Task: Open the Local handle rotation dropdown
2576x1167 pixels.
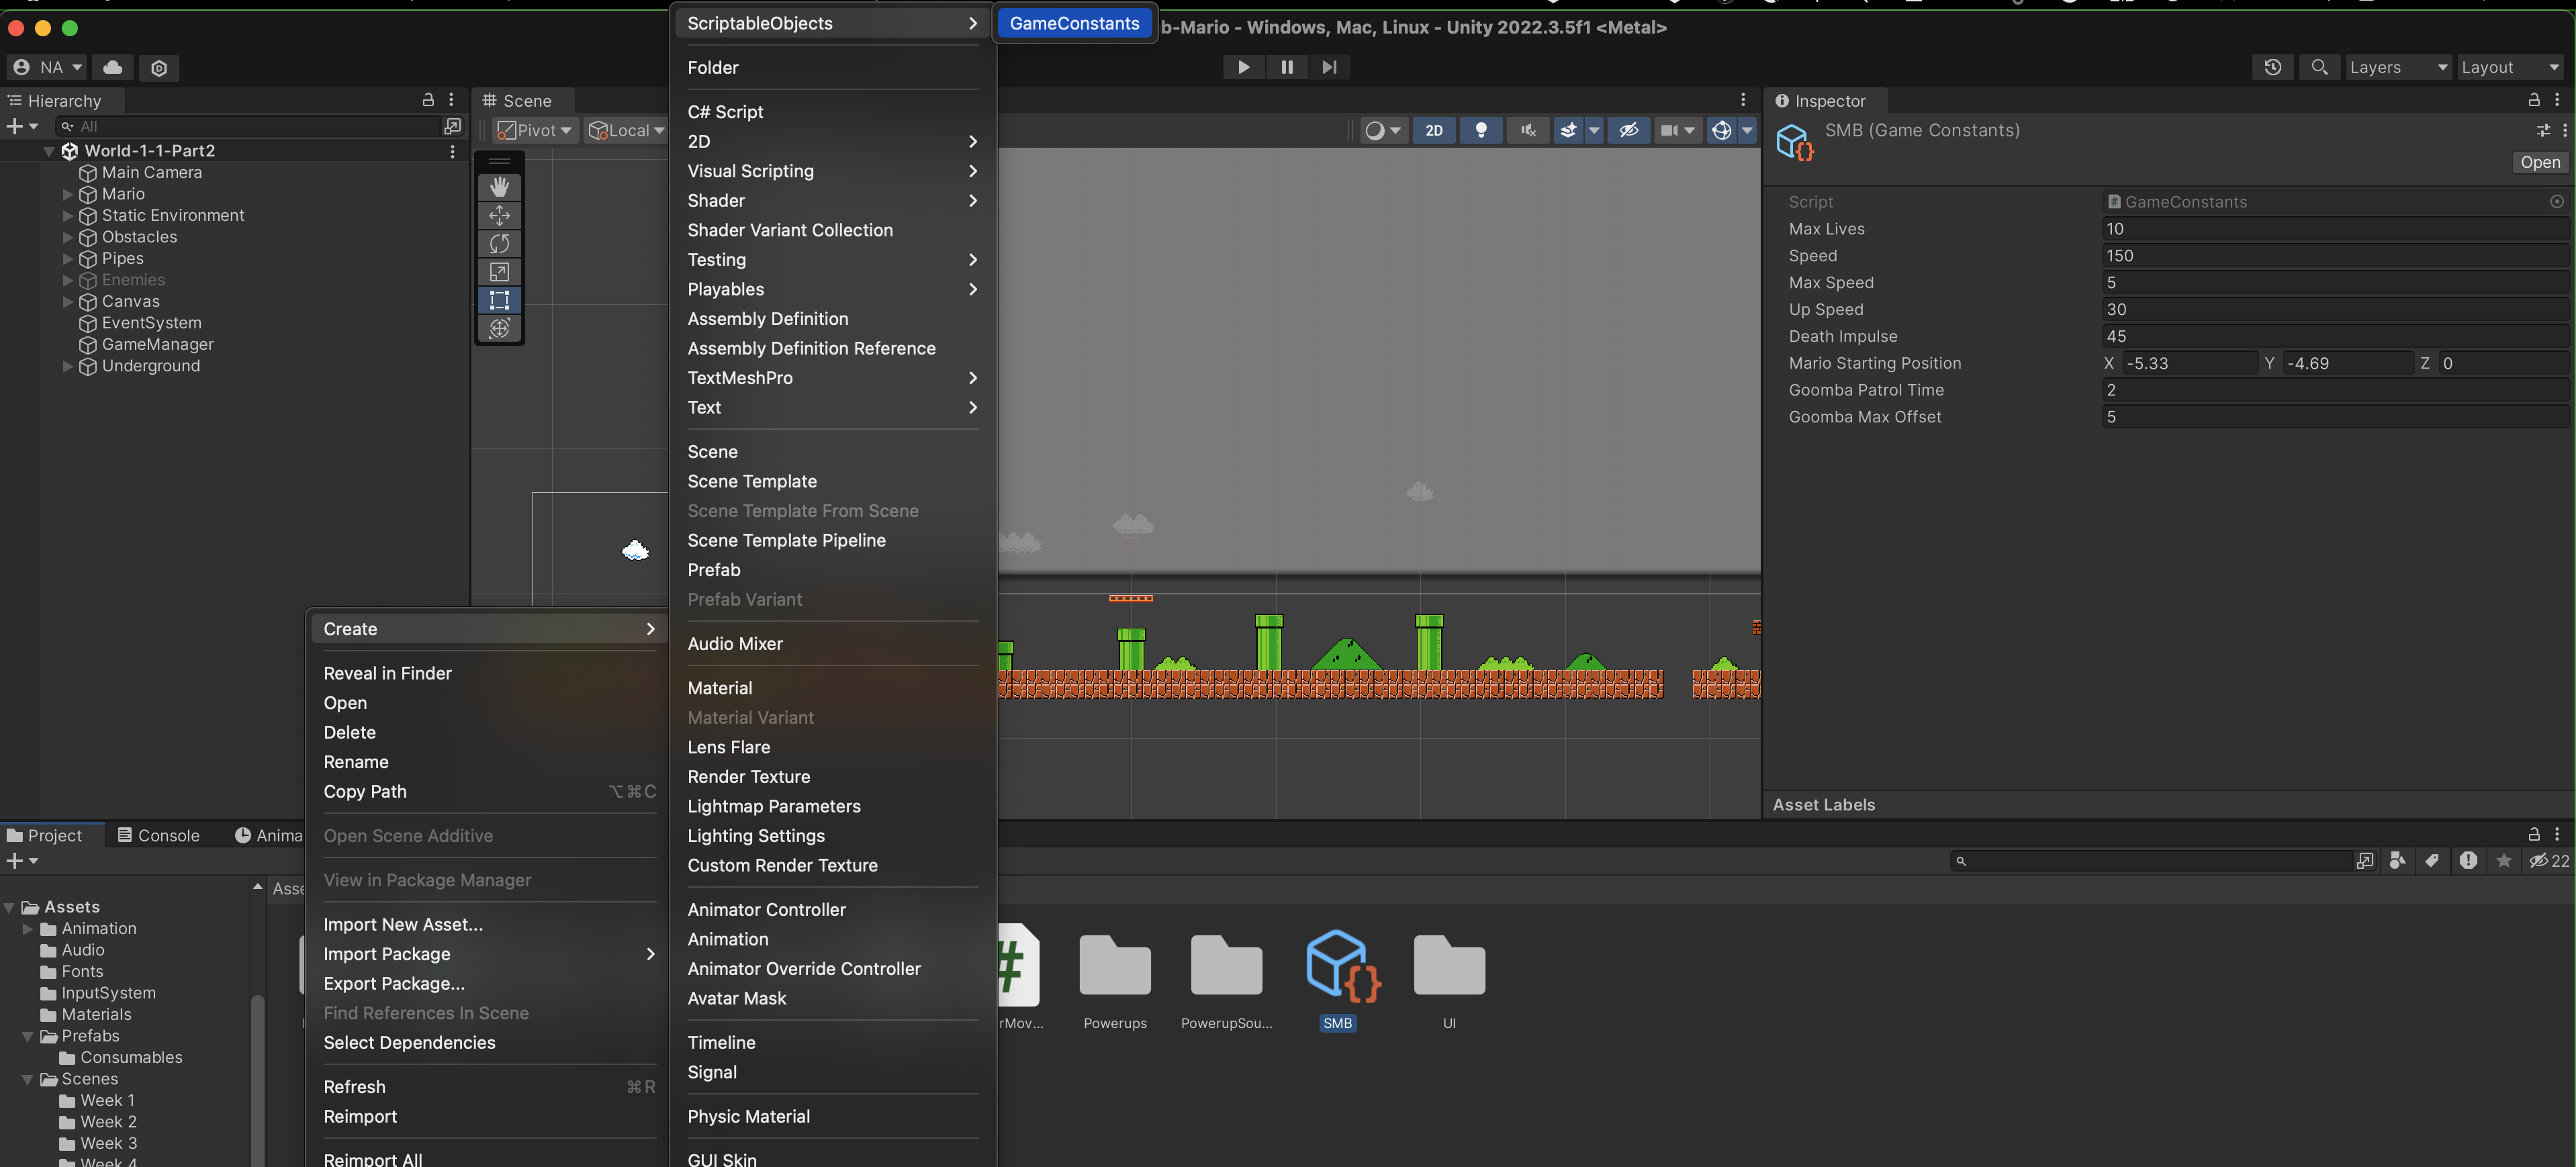Action: (626, 130)
